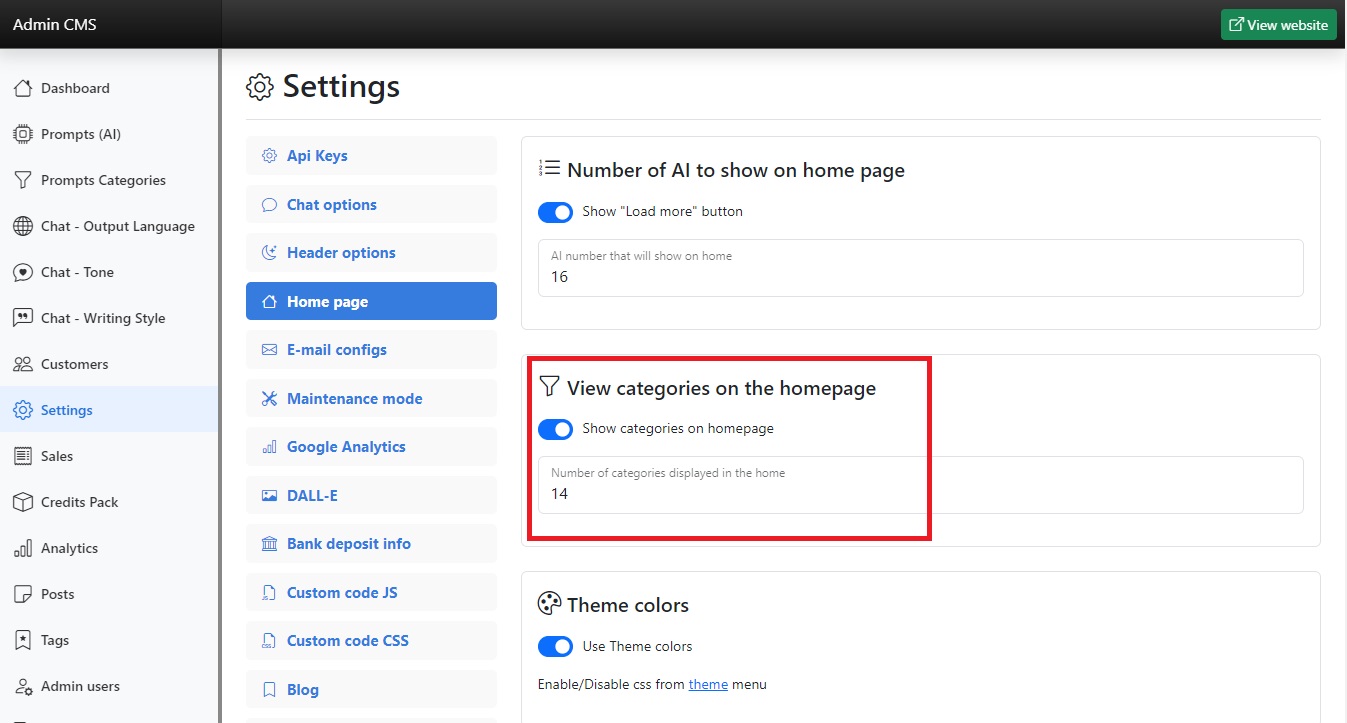The width and height of the screenshot is (1347, 723).
Task: Click the Maintenance mode tools icon
Action: pyautogui.click(x=269, y=399)
